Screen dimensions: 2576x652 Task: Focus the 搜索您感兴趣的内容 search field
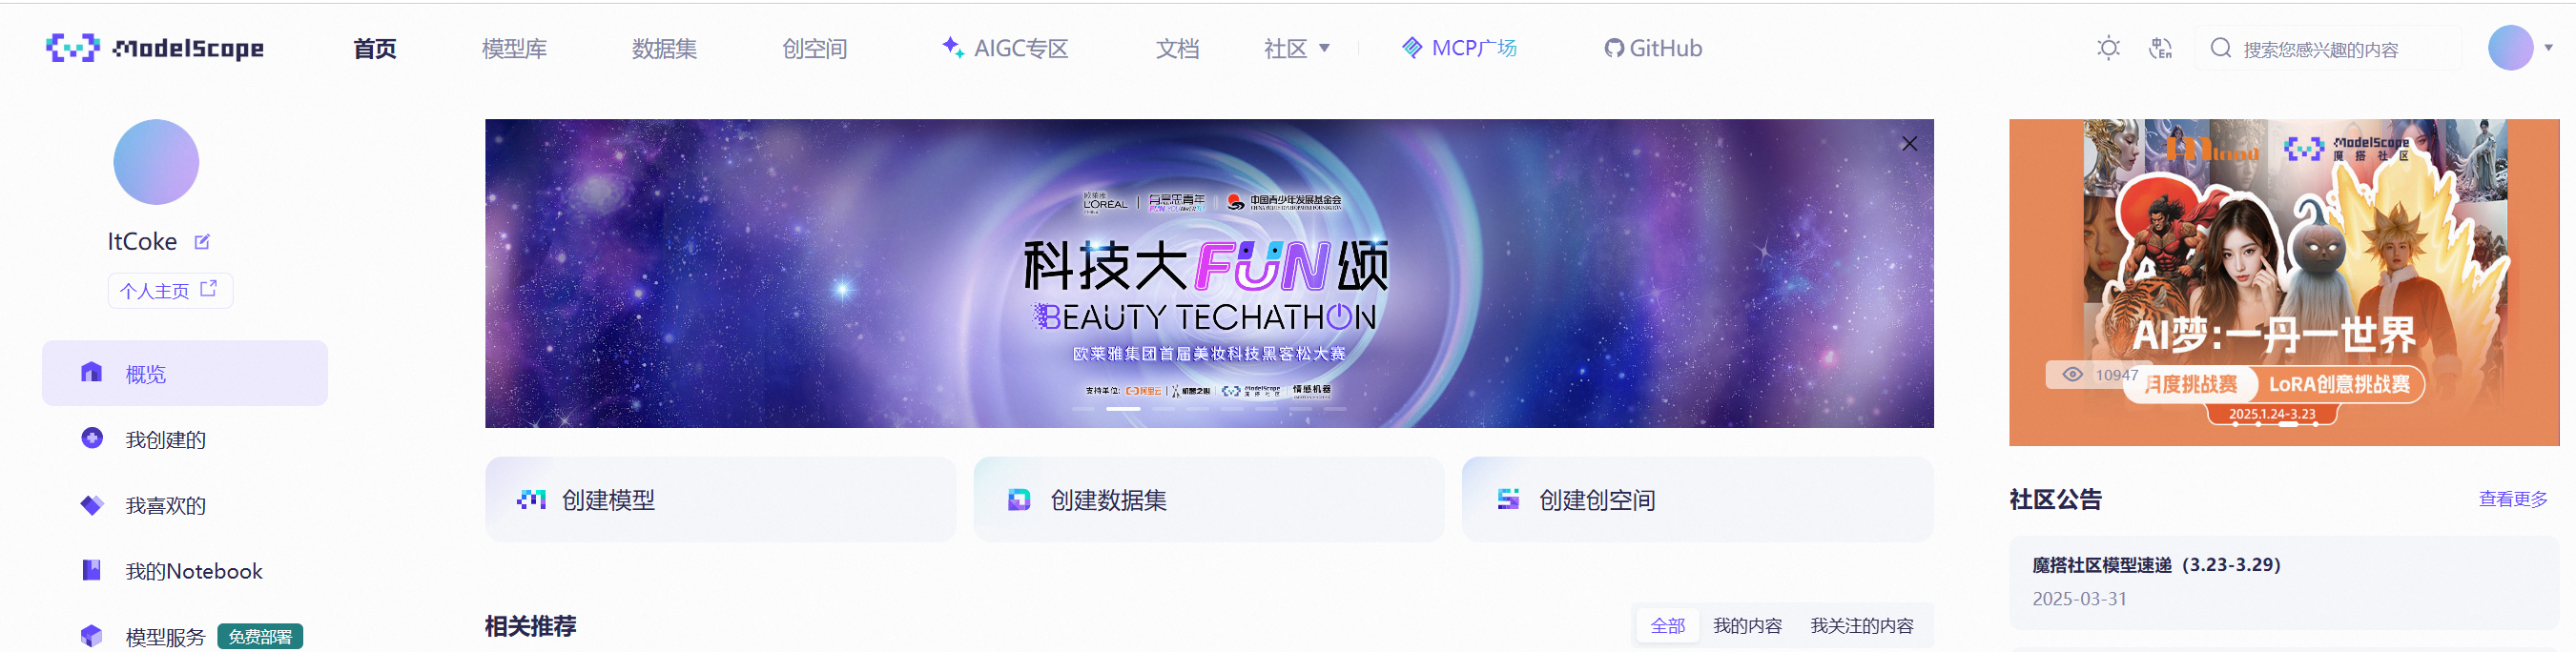[x=2328, y=48]
